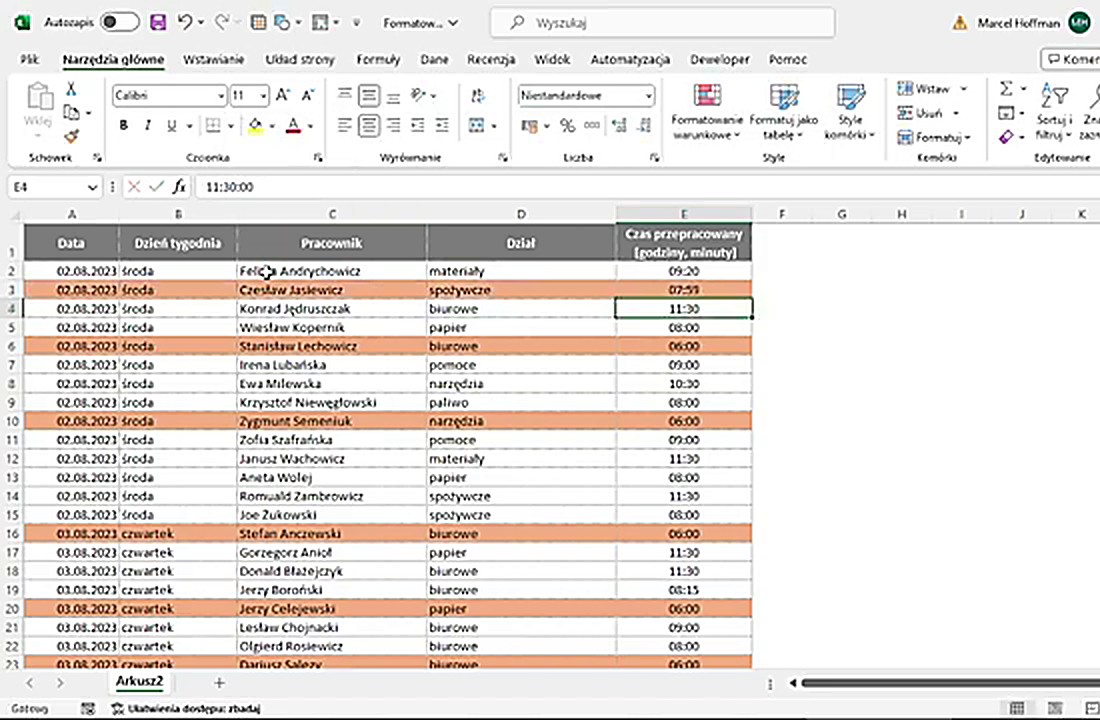Expand the Name Box dropdown arrow

pyautogui.click(x=92, y=187)
